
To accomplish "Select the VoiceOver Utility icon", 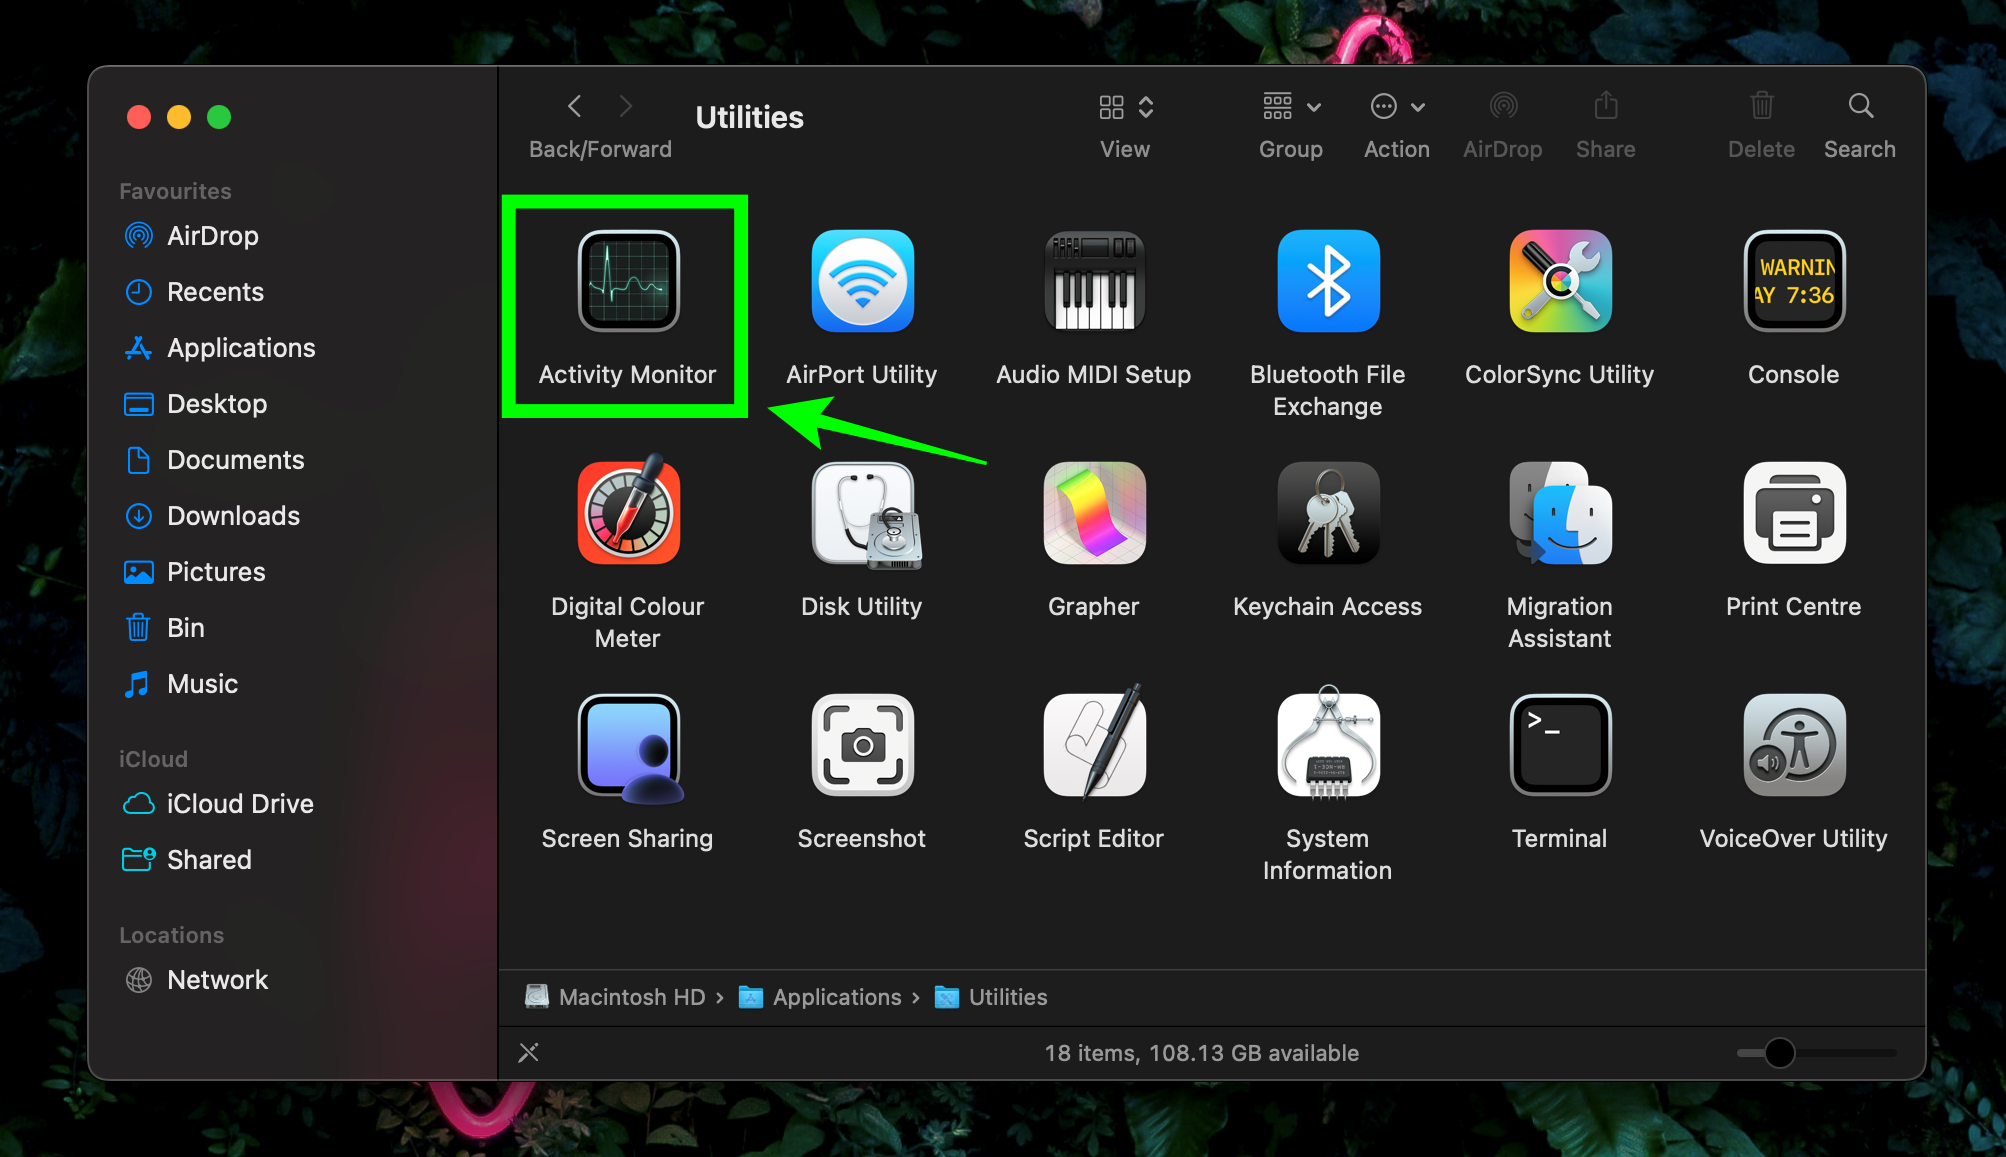I will [x=1794, y=745].
